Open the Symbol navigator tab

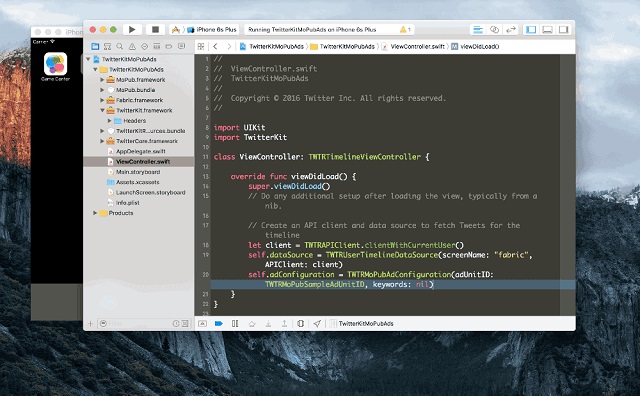tap(107, 46)
